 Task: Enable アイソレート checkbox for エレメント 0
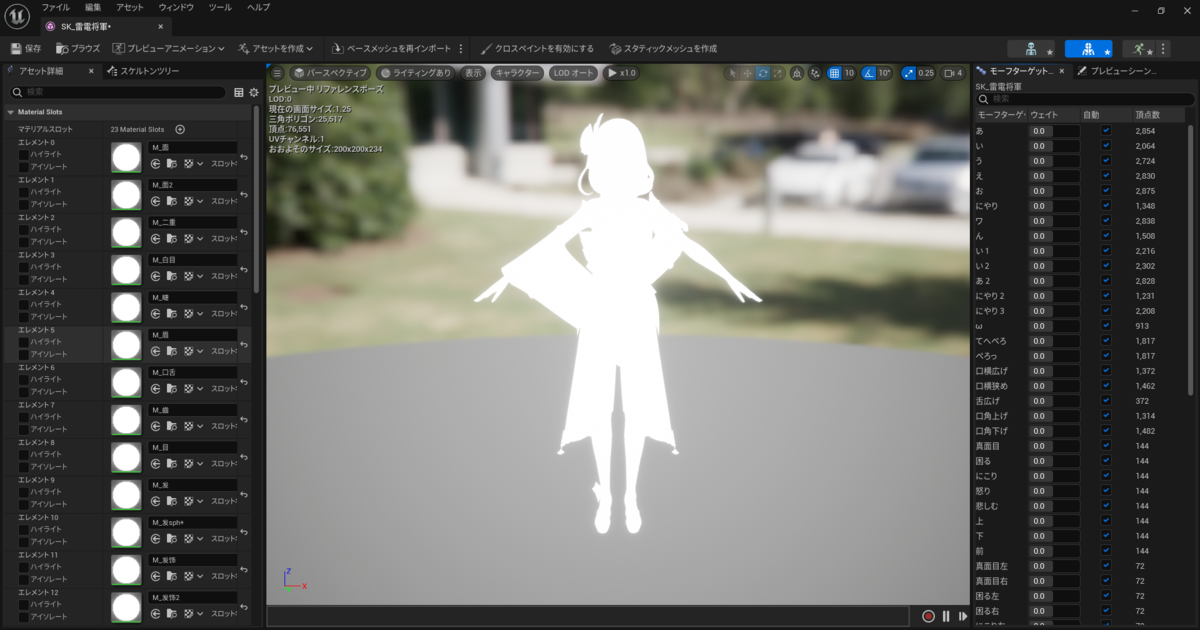24,166
